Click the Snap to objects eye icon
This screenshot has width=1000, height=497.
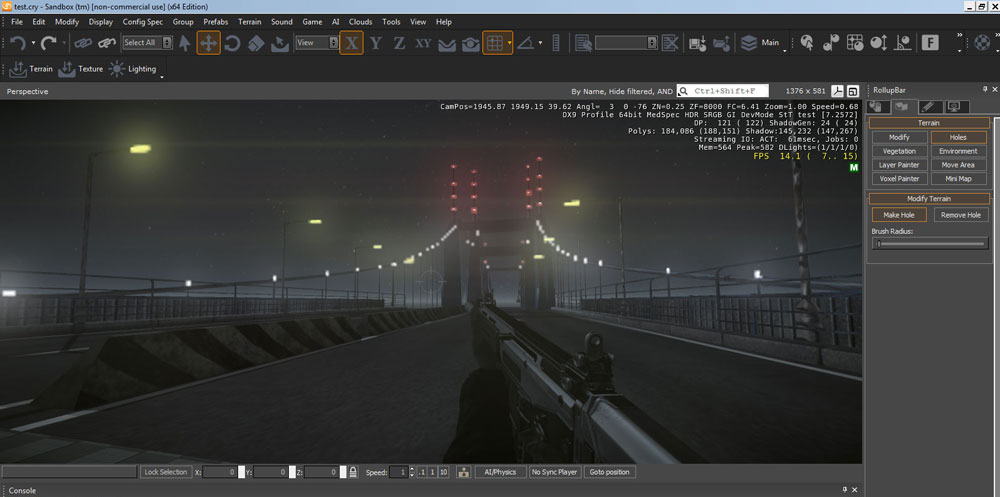tap(471, 44)
